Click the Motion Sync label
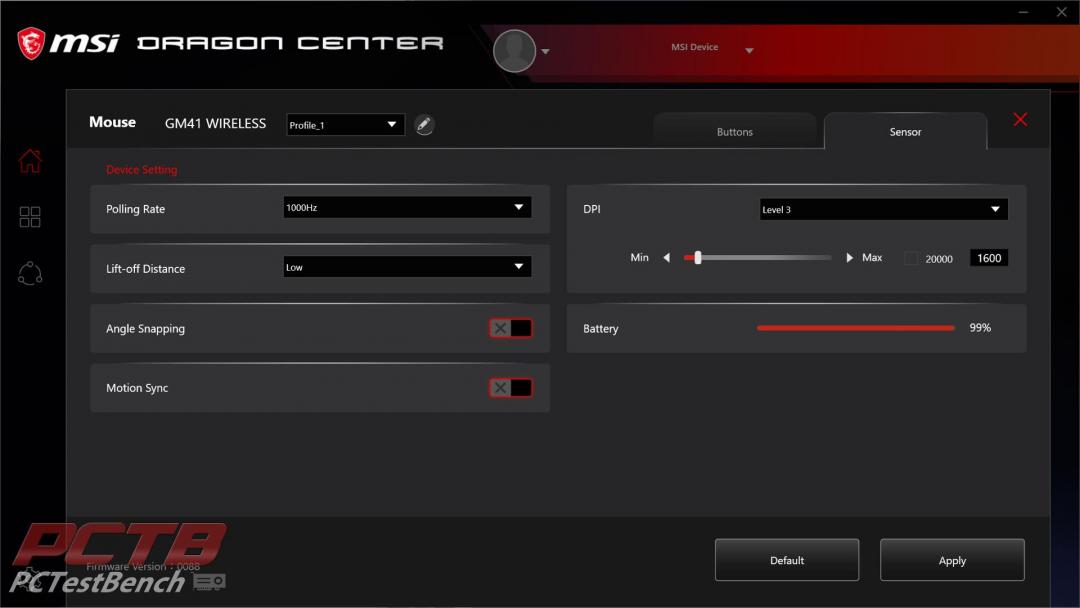Screen dimensions: 1080x608 point(137,388)
